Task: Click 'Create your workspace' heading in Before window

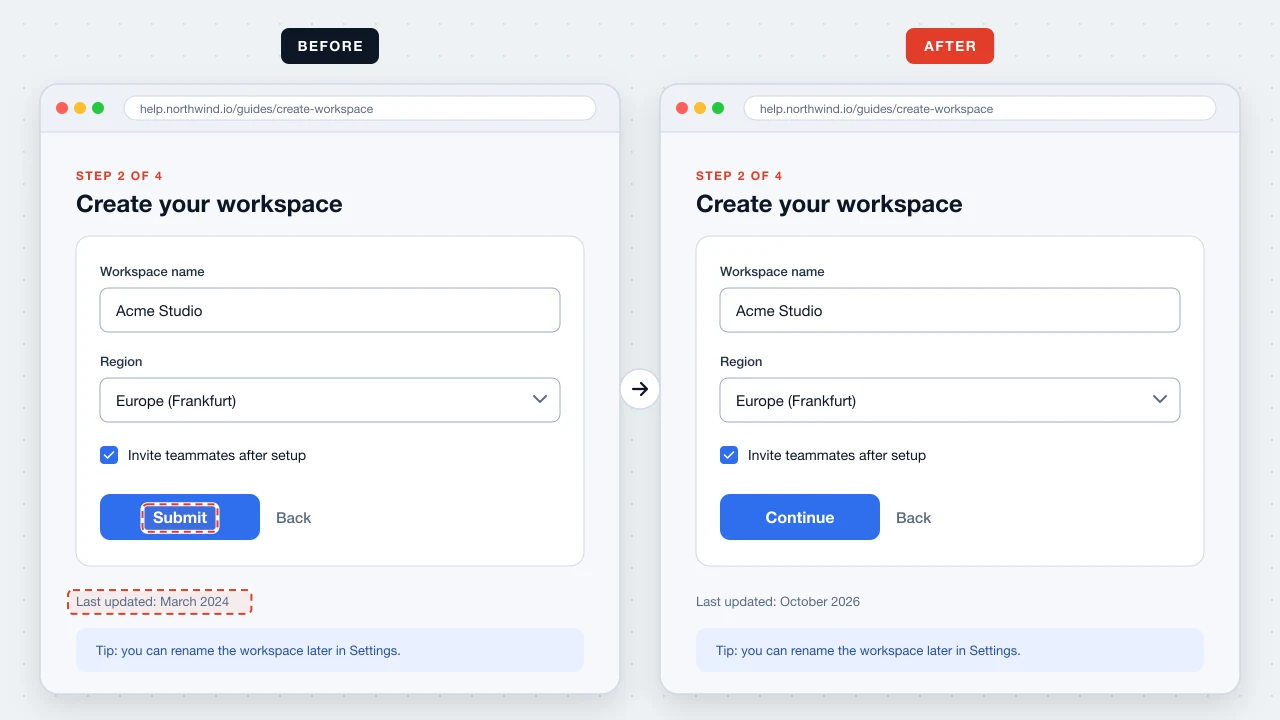Action: tap(209, 204)
